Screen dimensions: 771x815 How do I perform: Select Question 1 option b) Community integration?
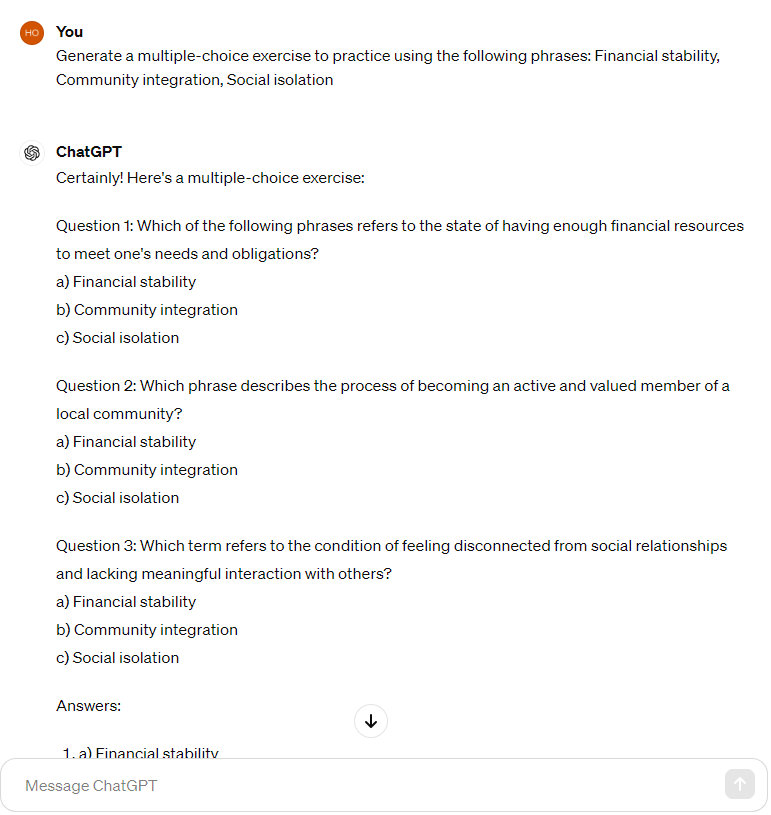pos(147,310)
